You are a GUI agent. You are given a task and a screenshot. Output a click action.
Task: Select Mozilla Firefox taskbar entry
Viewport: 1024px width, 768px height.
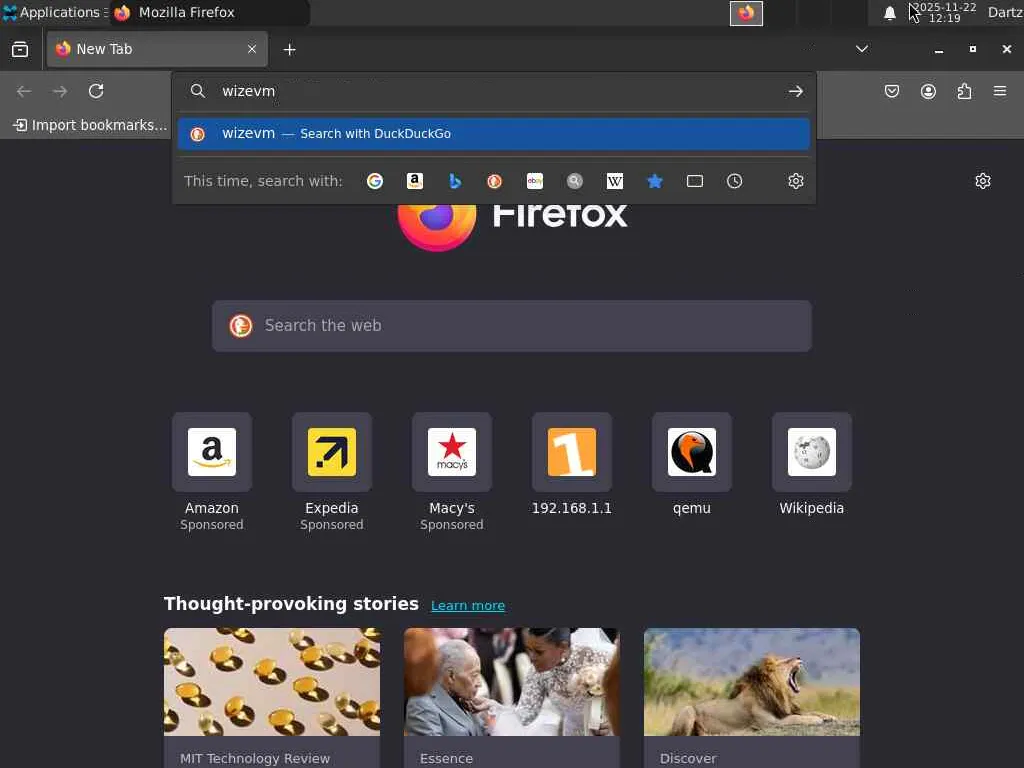coord(209,12)
